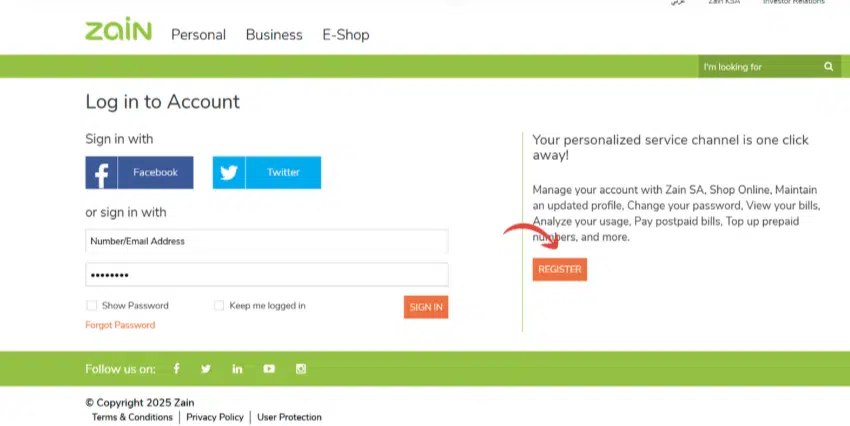Viewport: 850px width, 426px height.
Task: Open the Privacy Policy link
Action: pos(215,417)
